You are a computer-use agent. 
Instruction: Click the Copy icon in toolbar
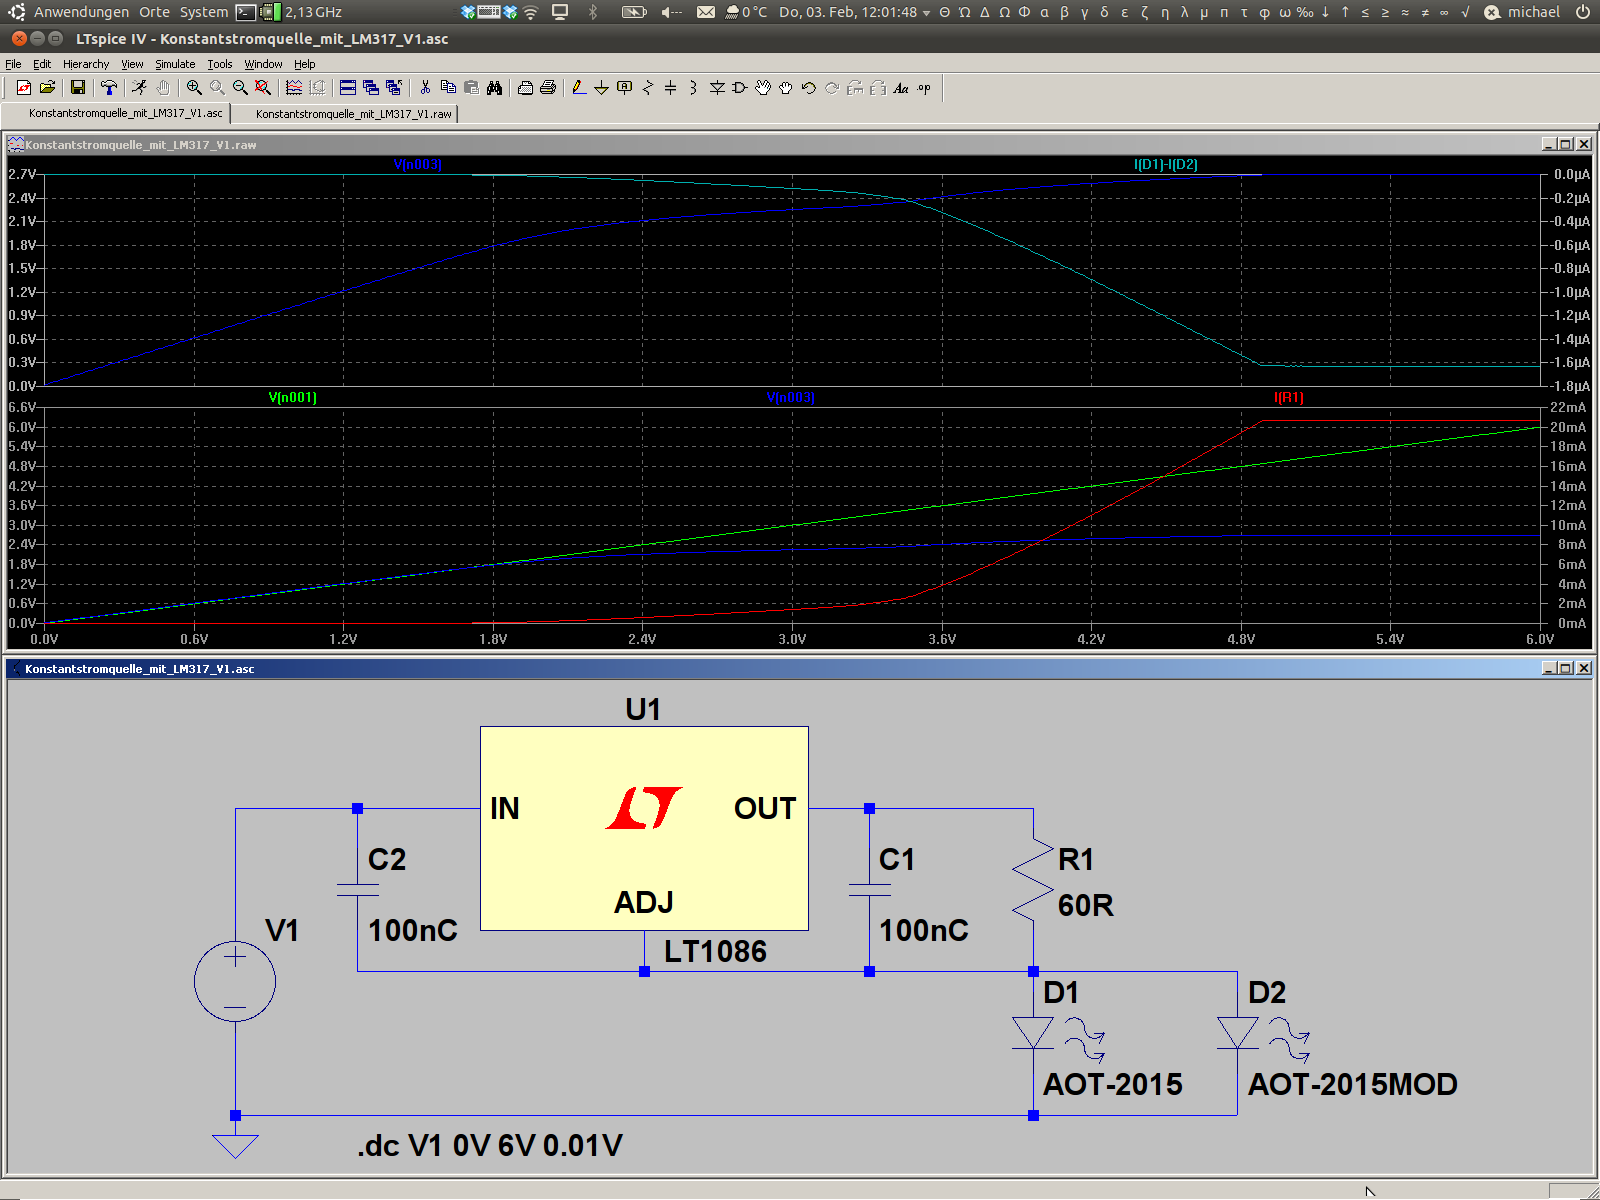448,88
